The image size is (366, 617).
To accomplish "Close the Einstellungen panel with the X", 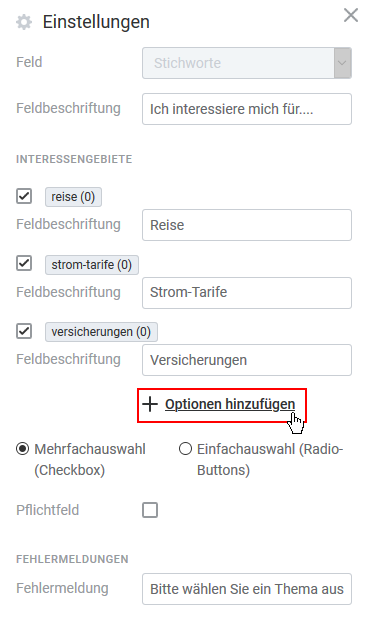I will [350, 15].
